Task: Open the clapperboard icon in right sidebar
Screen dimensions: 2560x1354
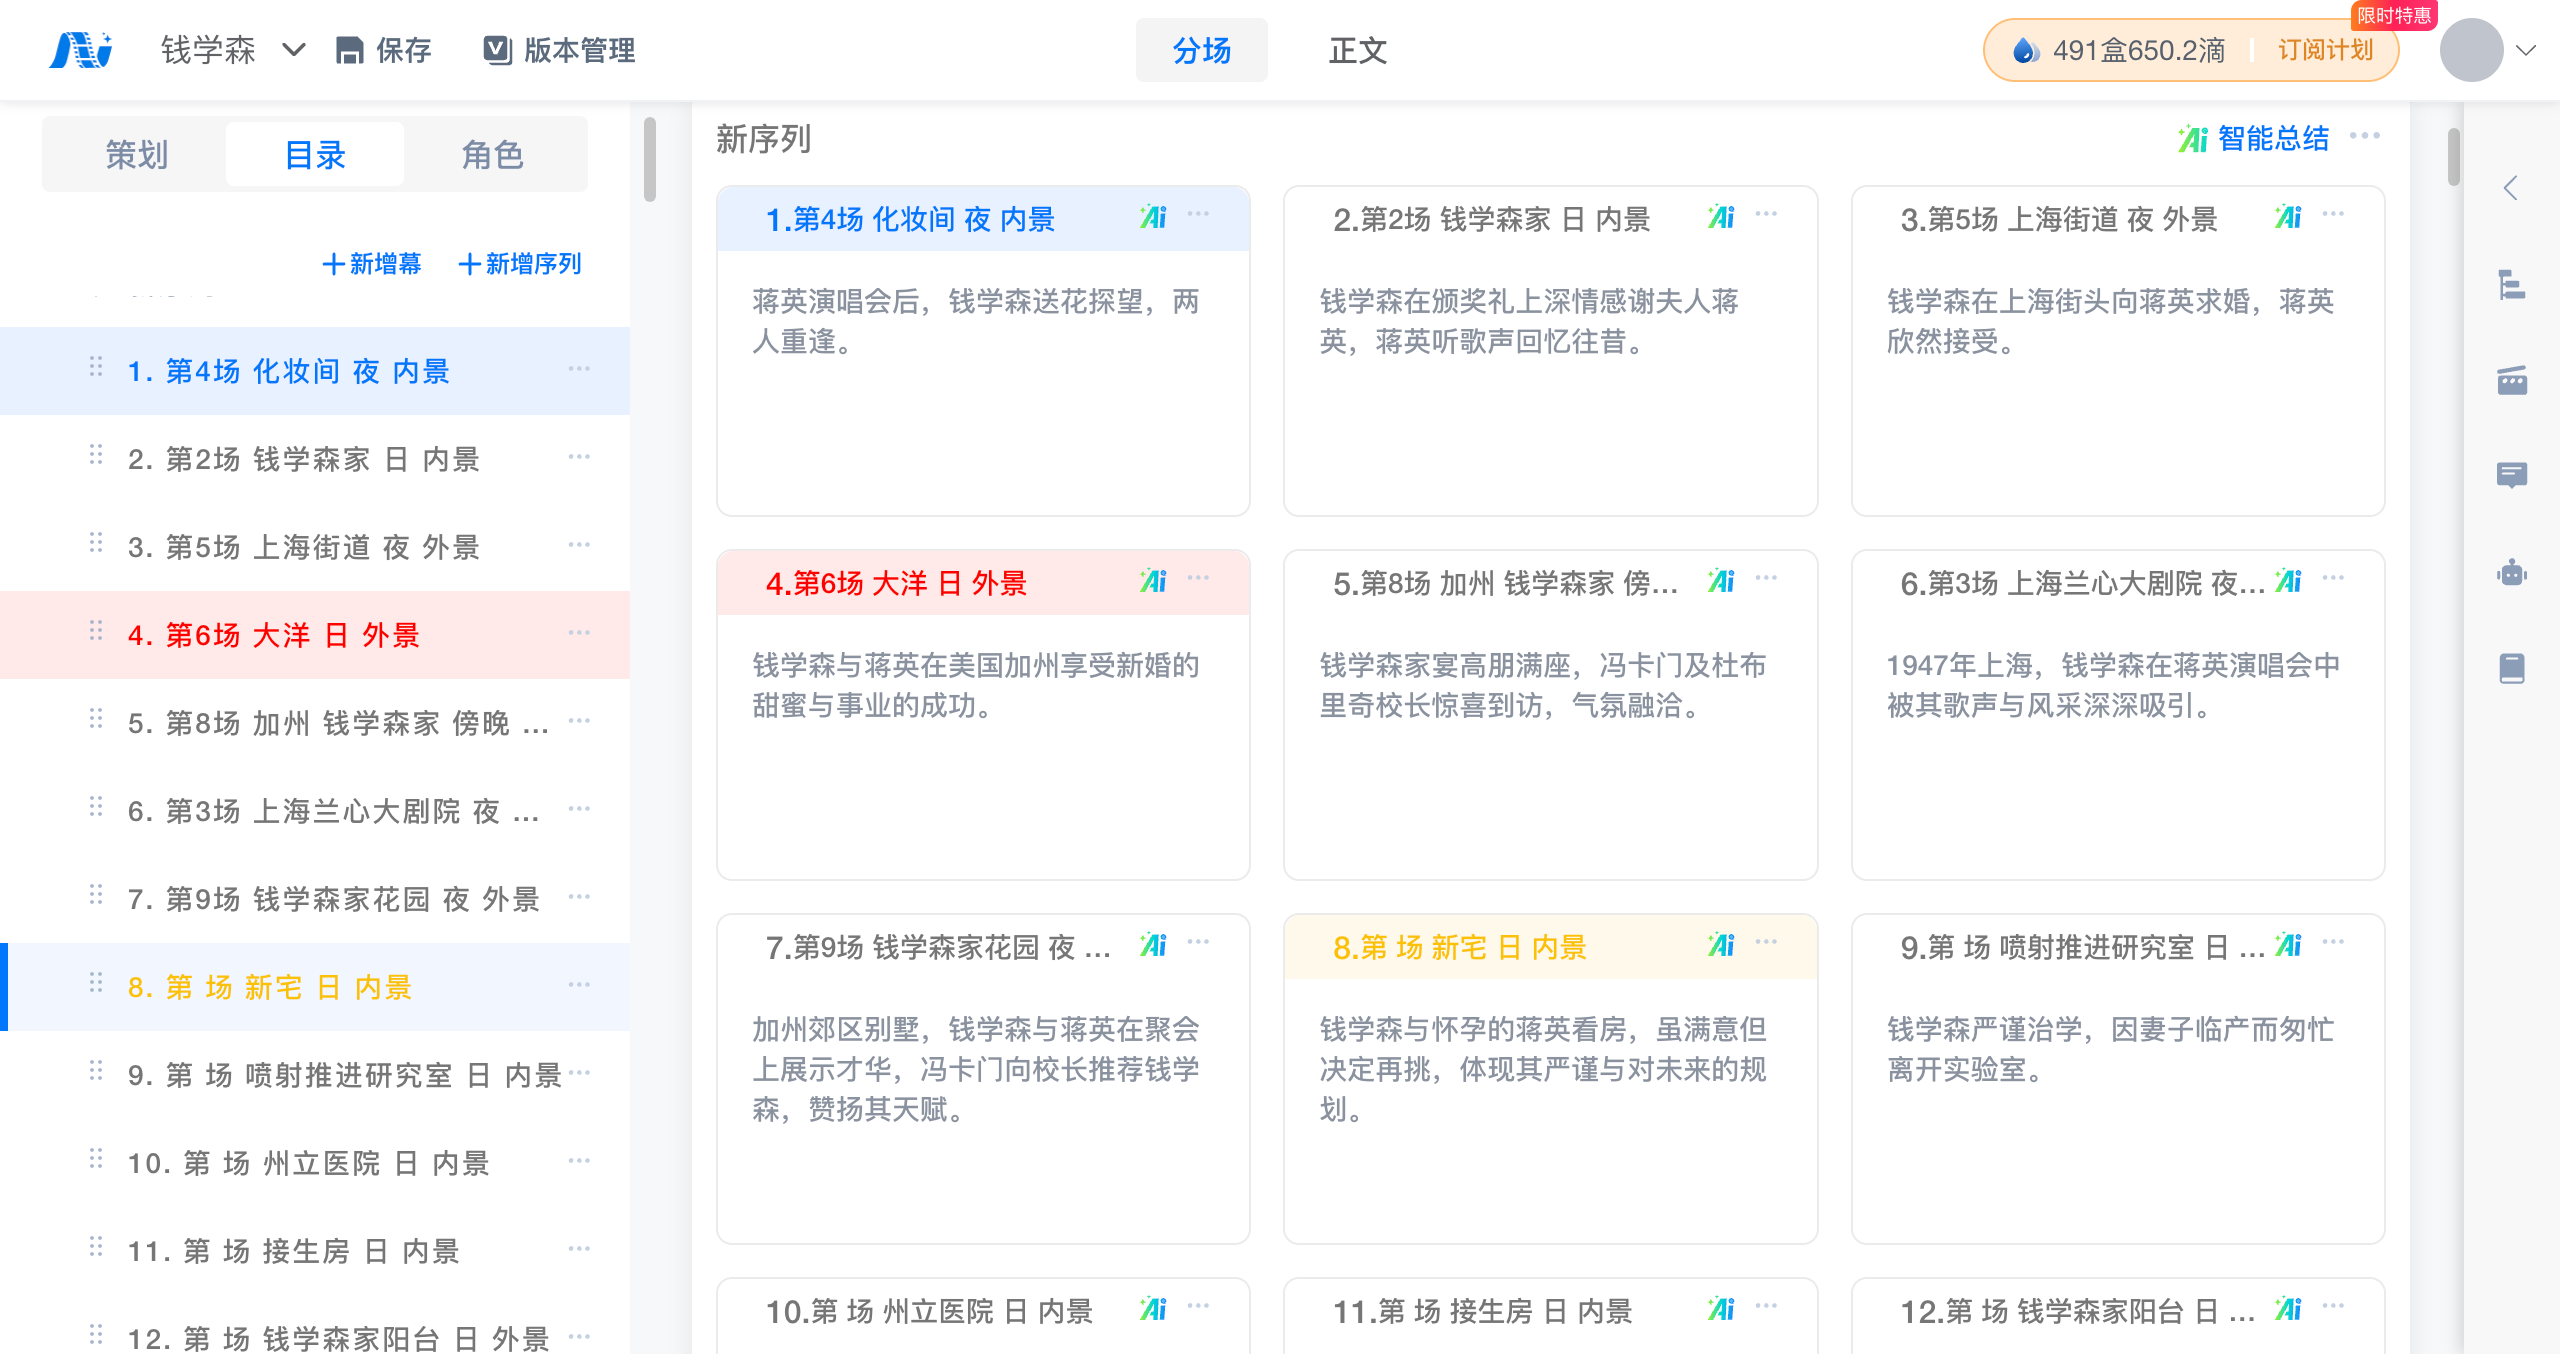Action: pyautogui.click(x=2512, y=380)
